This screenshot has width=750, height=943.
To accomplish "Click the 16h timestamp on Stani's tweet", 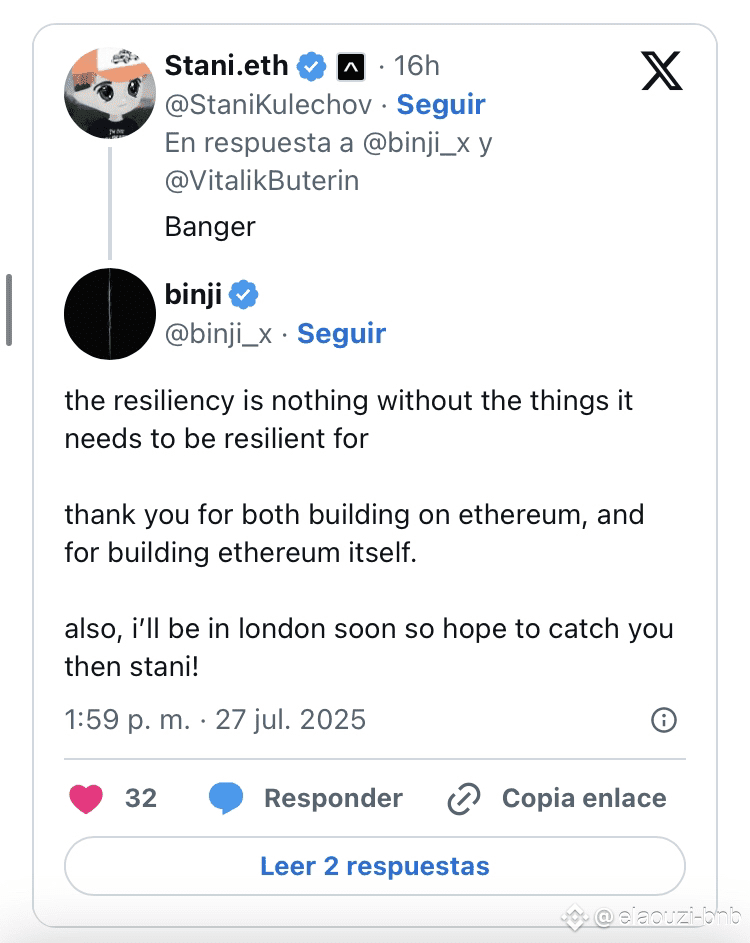I will click(x=417, y=66).
